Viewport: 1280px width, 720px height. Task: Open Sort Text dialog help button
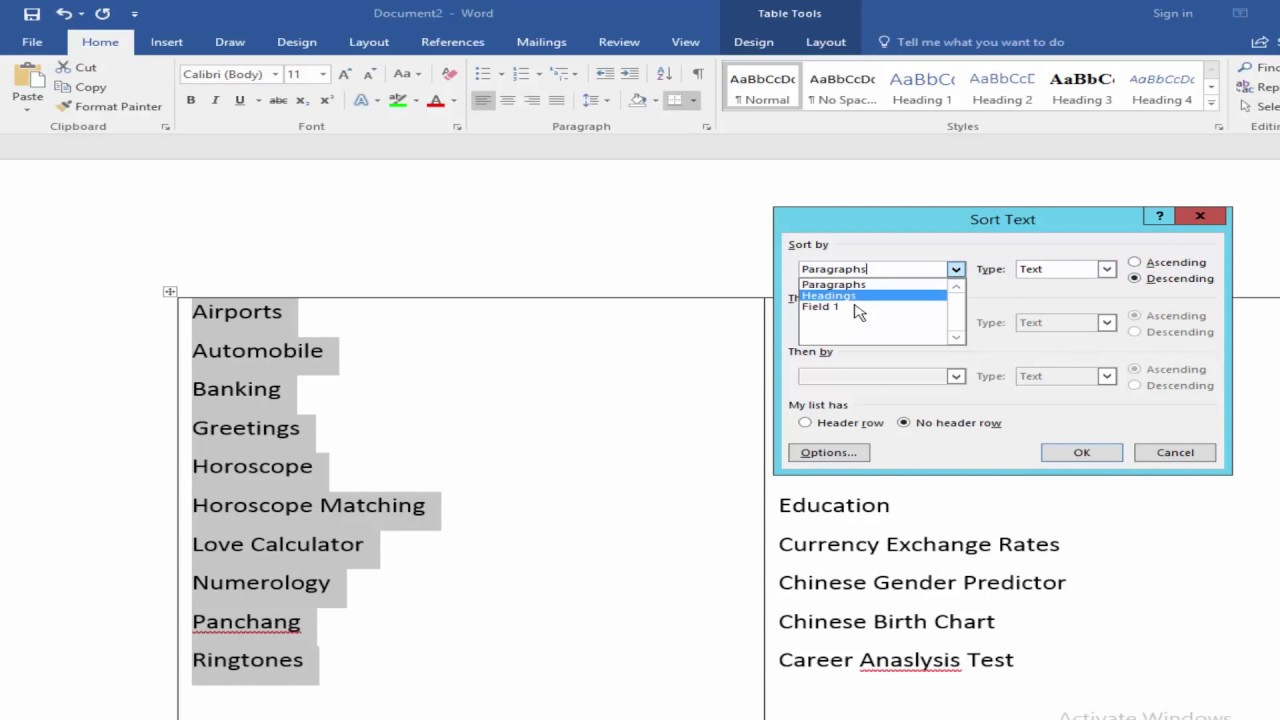(1159, 216)
